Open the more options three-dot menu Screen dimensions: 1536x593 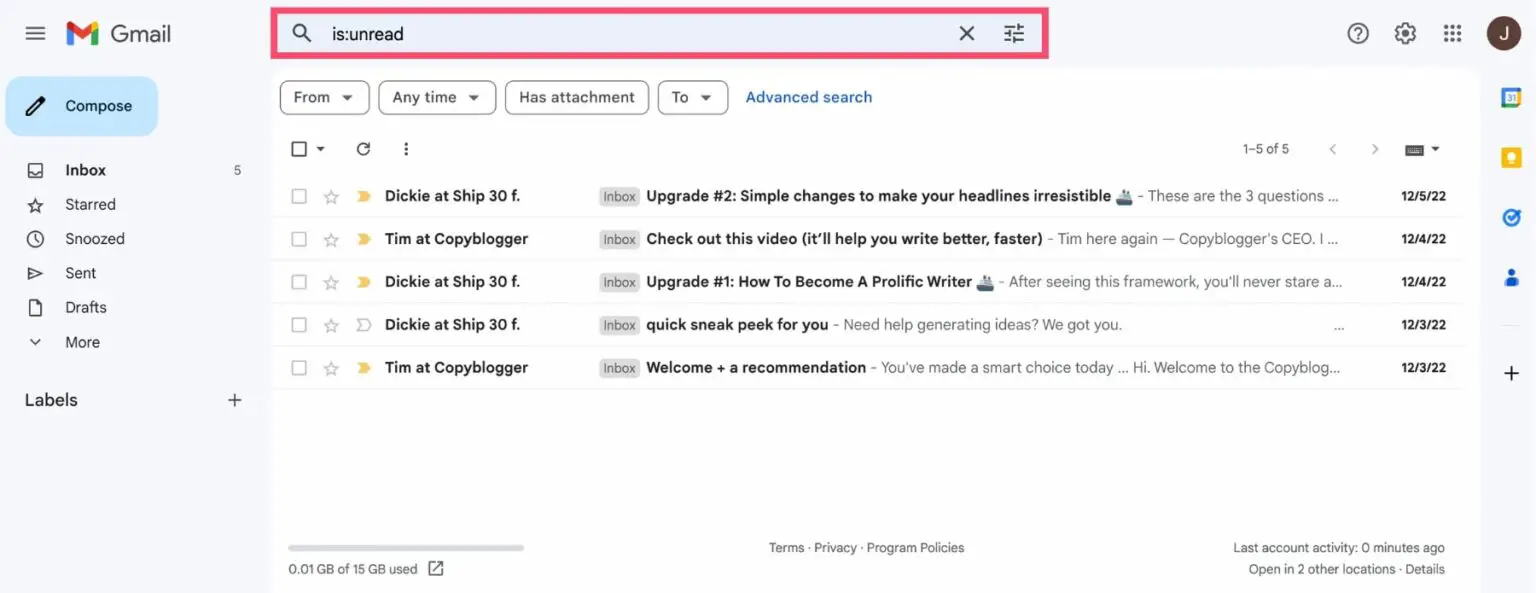coord(406,148)
